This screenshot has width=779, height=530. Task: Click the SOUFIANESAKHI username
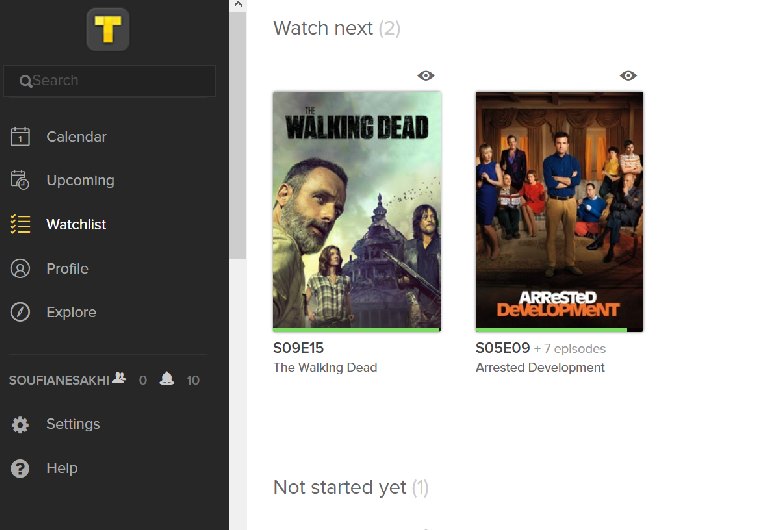[59, 380]
